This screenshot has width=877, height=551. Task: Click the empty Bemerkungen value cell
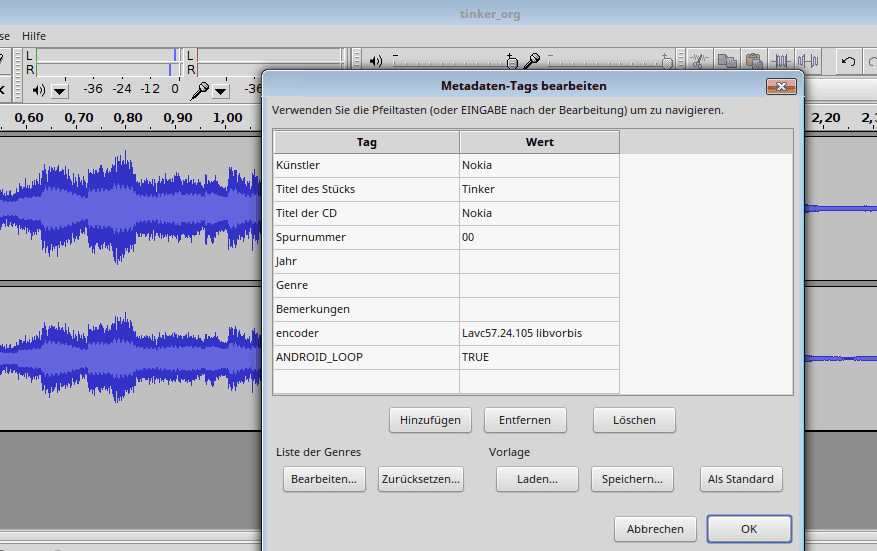click(x=539, y=310)
